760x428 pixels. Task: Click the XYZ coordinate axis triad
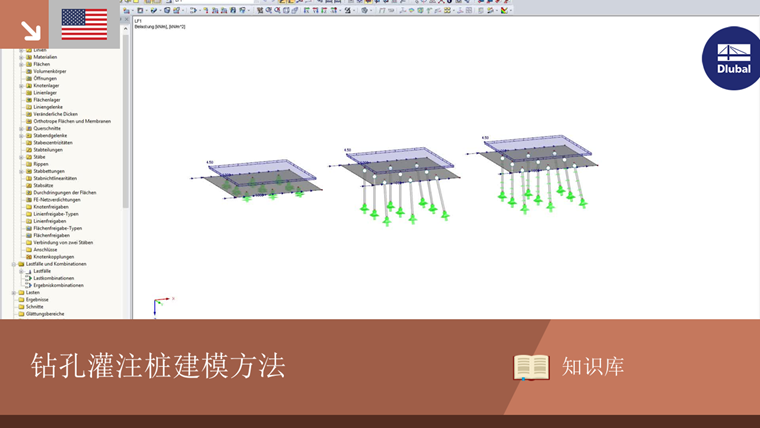[163, 307]
